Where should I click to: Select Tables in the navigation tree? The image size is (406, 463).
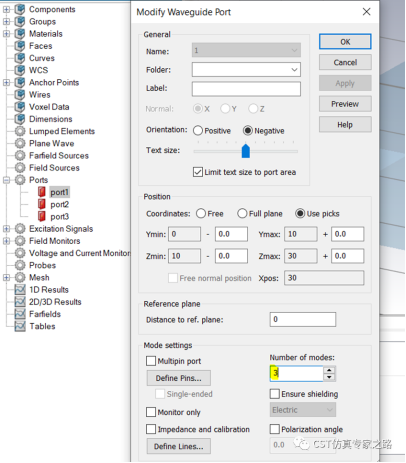coord(42,326)
